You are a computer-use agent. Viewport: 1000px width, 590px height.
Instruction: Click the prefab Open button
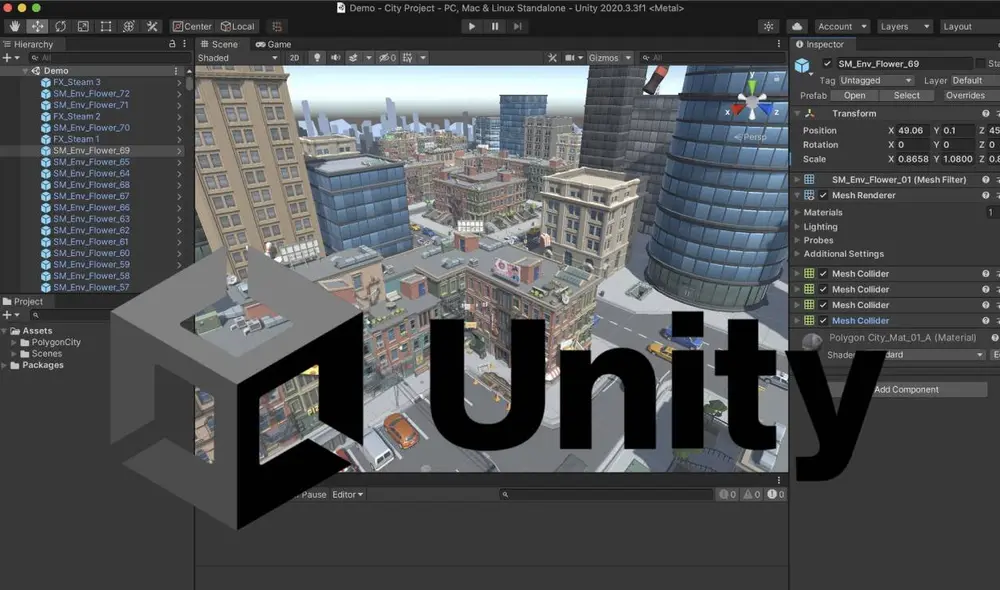pos(855,95)
